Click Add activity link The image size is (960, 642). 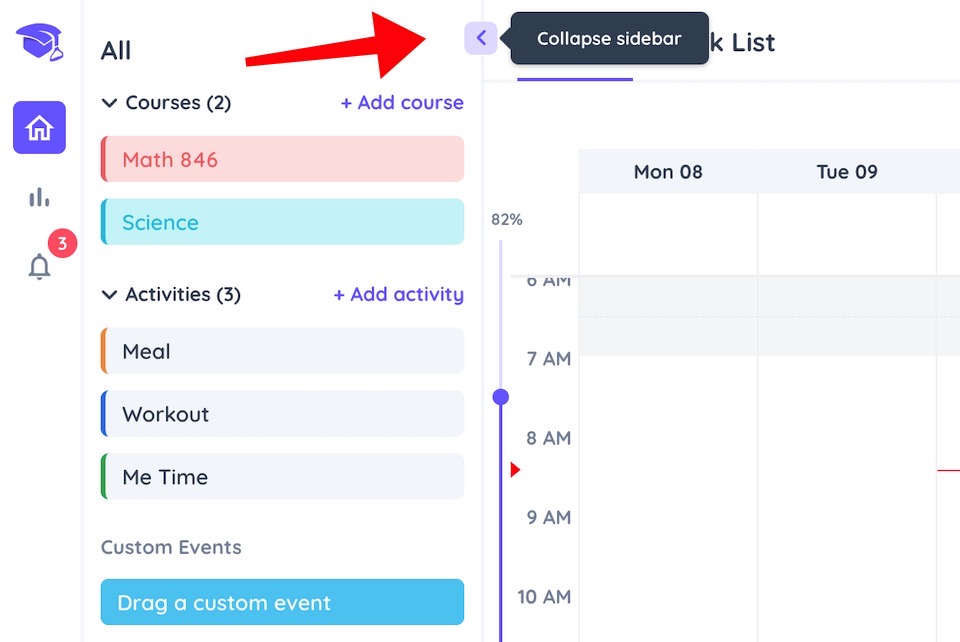(x=399, y=294)
